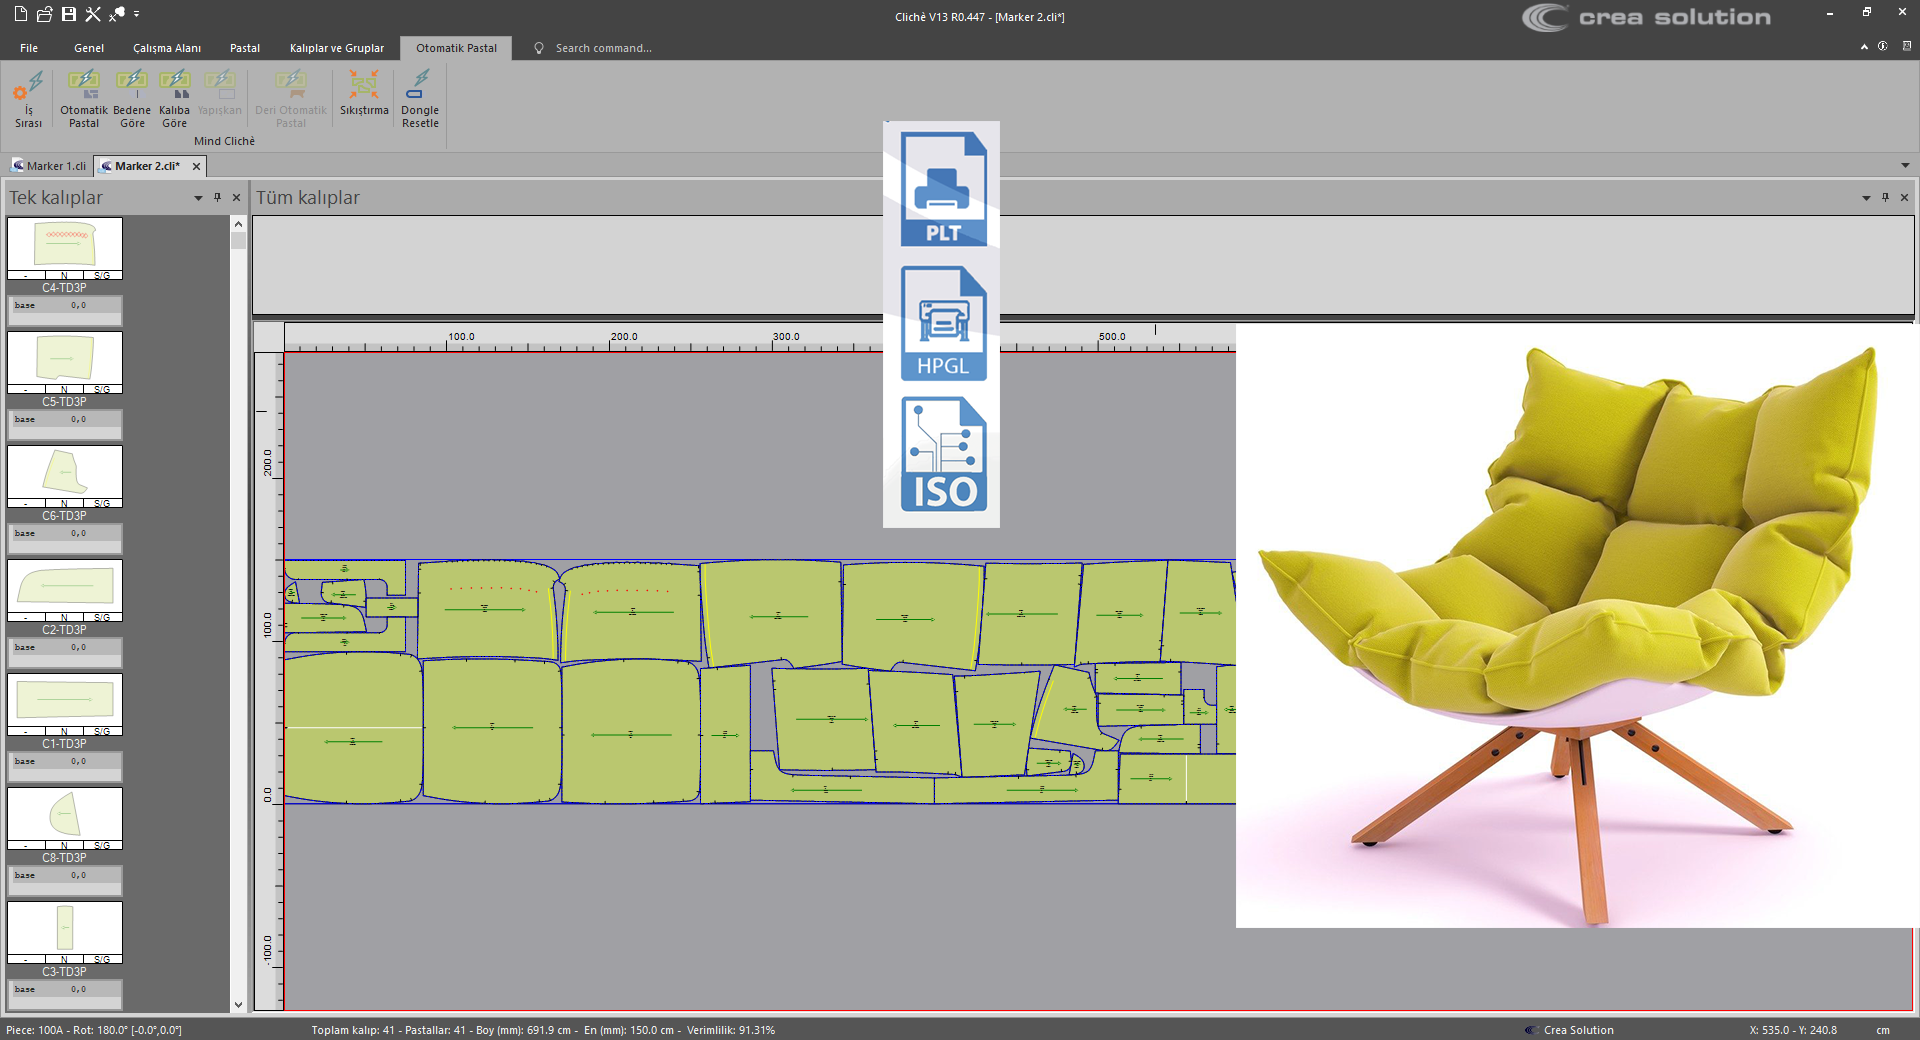Switch to the Marker 1.cli document tab
Screen dimensions: 1920x1040
[x=50, y=166]
